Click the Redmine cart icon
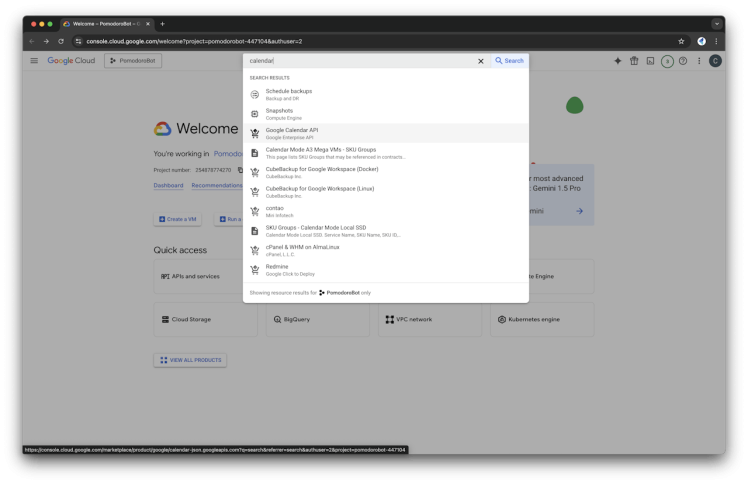Image resolution: width=748 pixels, height=484 pixels. coord(255,270)
